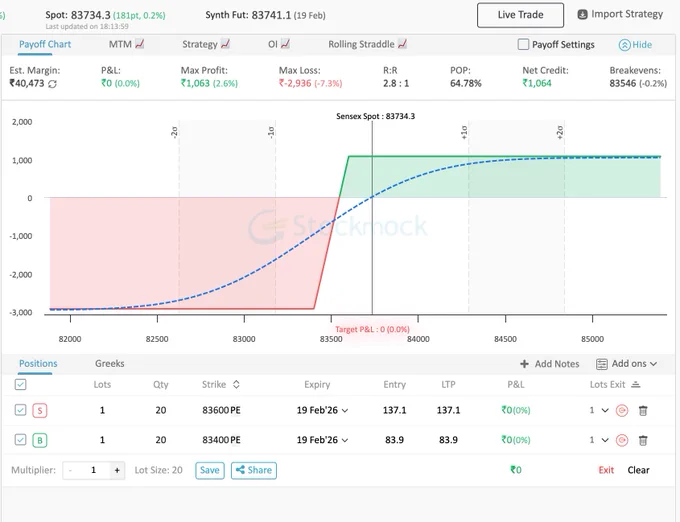Viewport: 680px width, 522px height.
Task: Decrease the multiplier value
Action: (71, 470)
